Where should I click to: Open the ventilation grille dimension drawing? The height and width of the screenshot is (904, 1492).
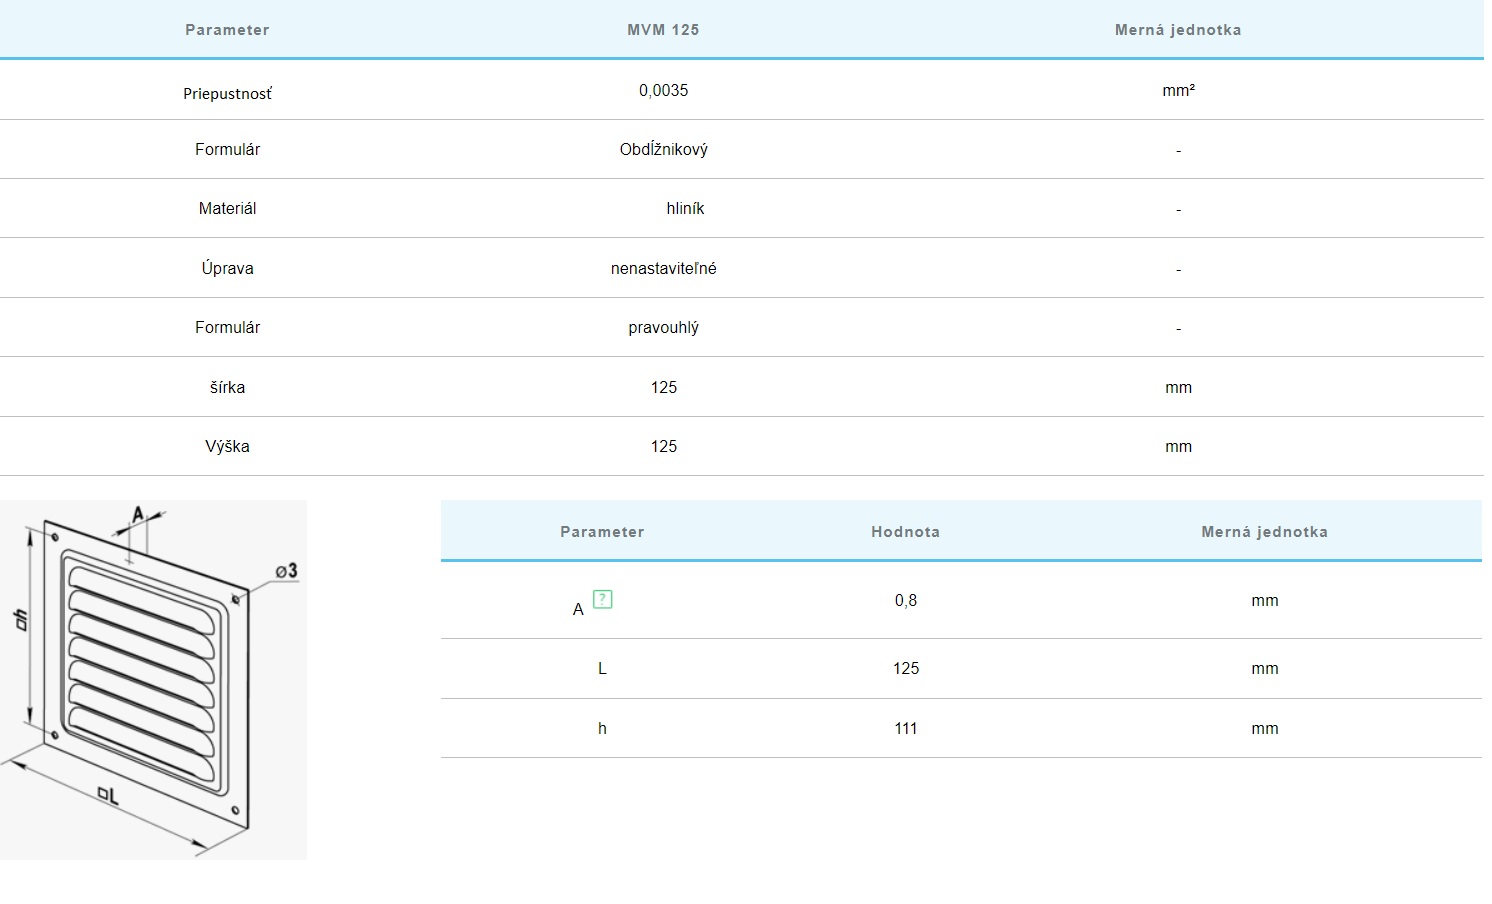(x=153, y=680)
